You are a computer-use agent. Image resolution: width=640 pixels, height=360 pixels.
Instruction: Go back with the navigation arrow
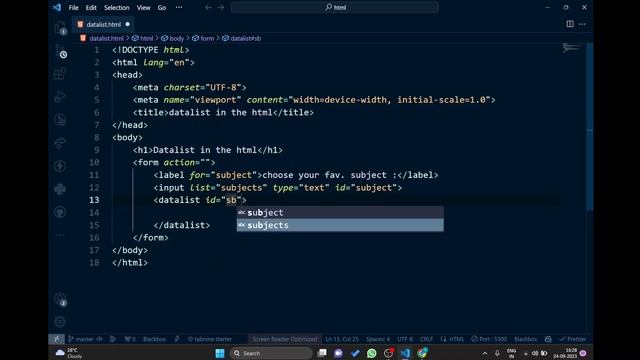click(208, 7)
